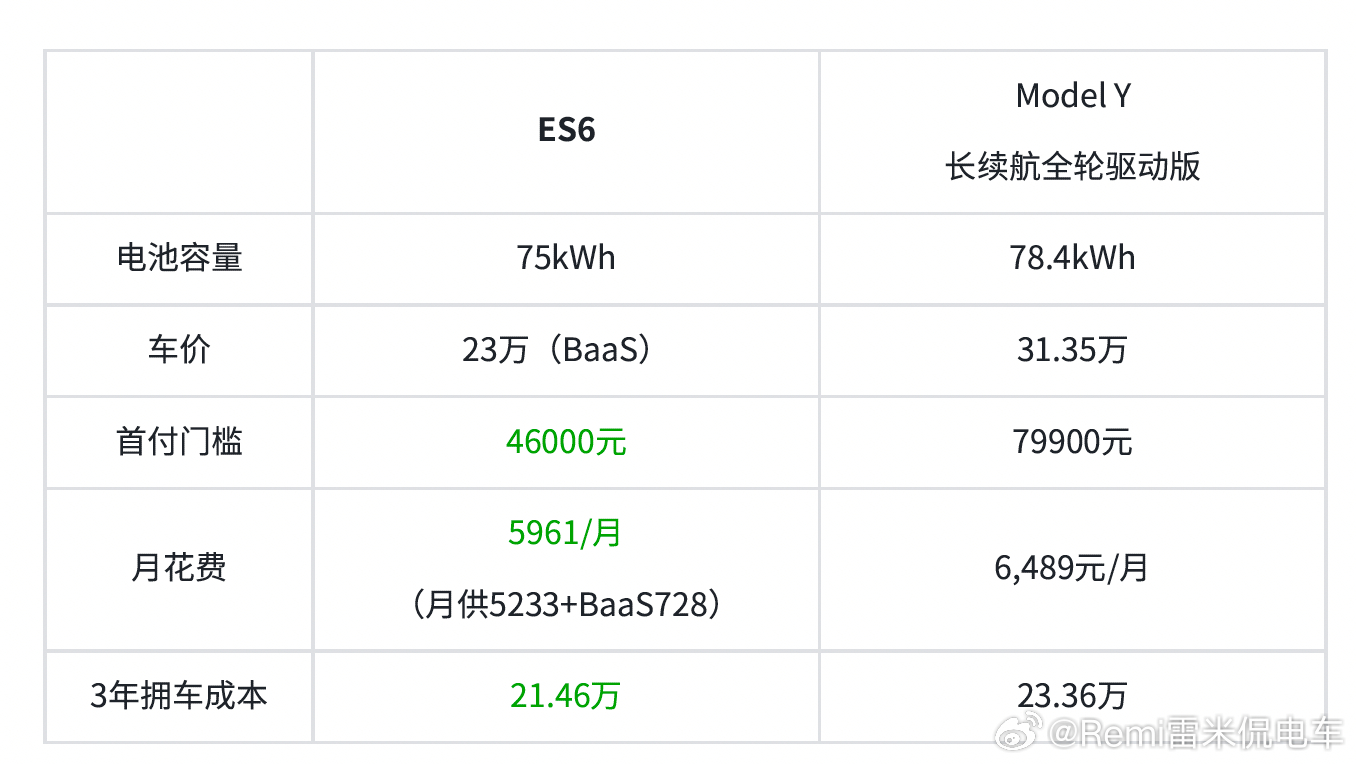Screen dimensions: 1356x764
Task: Click the 月供5233+BaaS728 breakdown text
Action: 566,605
